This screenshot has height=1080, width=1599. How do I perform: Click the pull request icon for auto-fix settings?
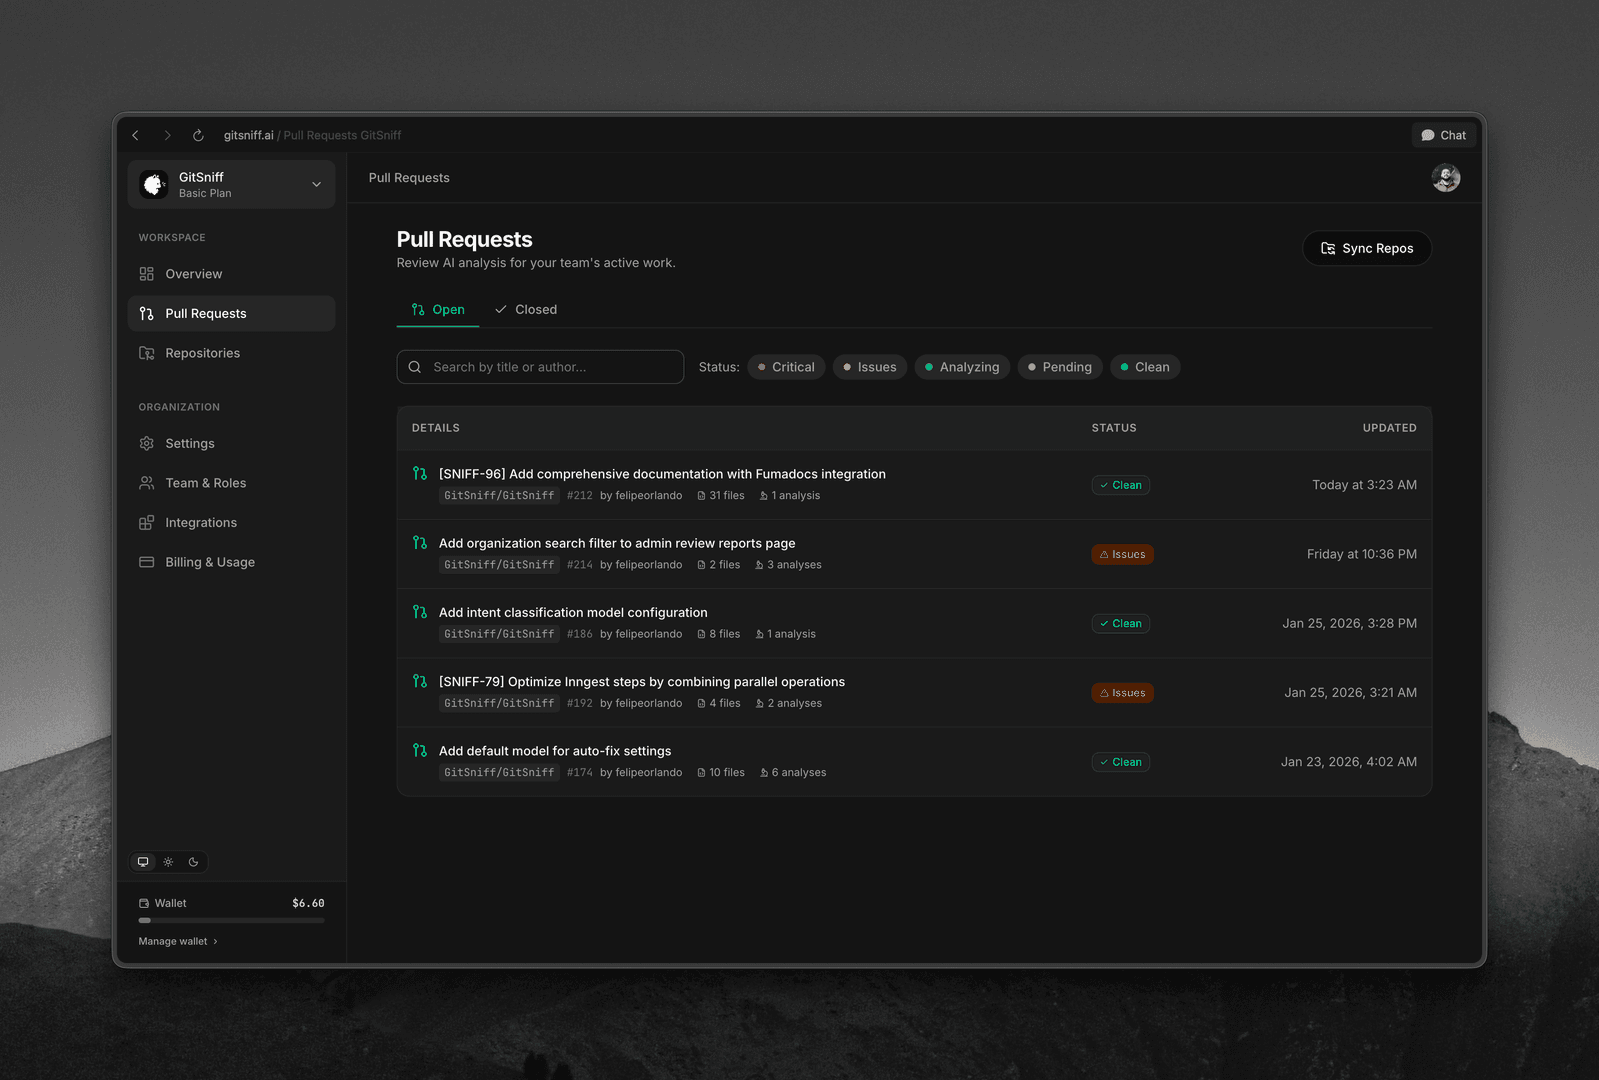[420, 750]
